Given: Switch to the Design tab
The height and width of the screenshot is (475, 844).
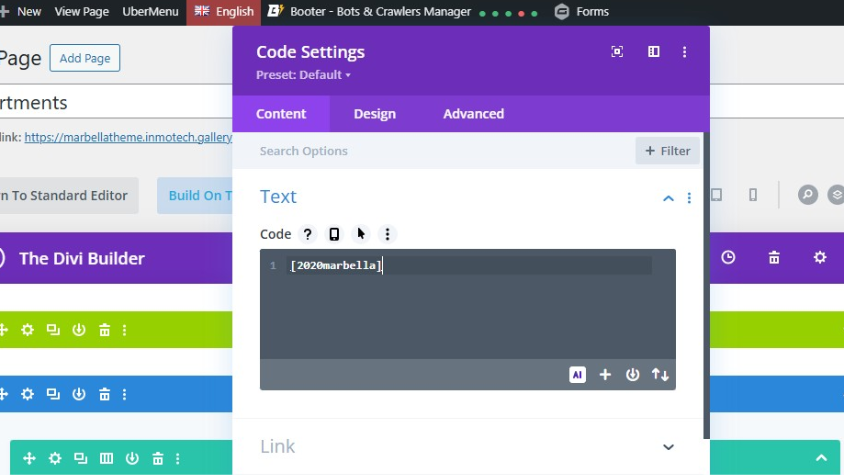Looking at the screenshot, I should [x=374, y=114].
